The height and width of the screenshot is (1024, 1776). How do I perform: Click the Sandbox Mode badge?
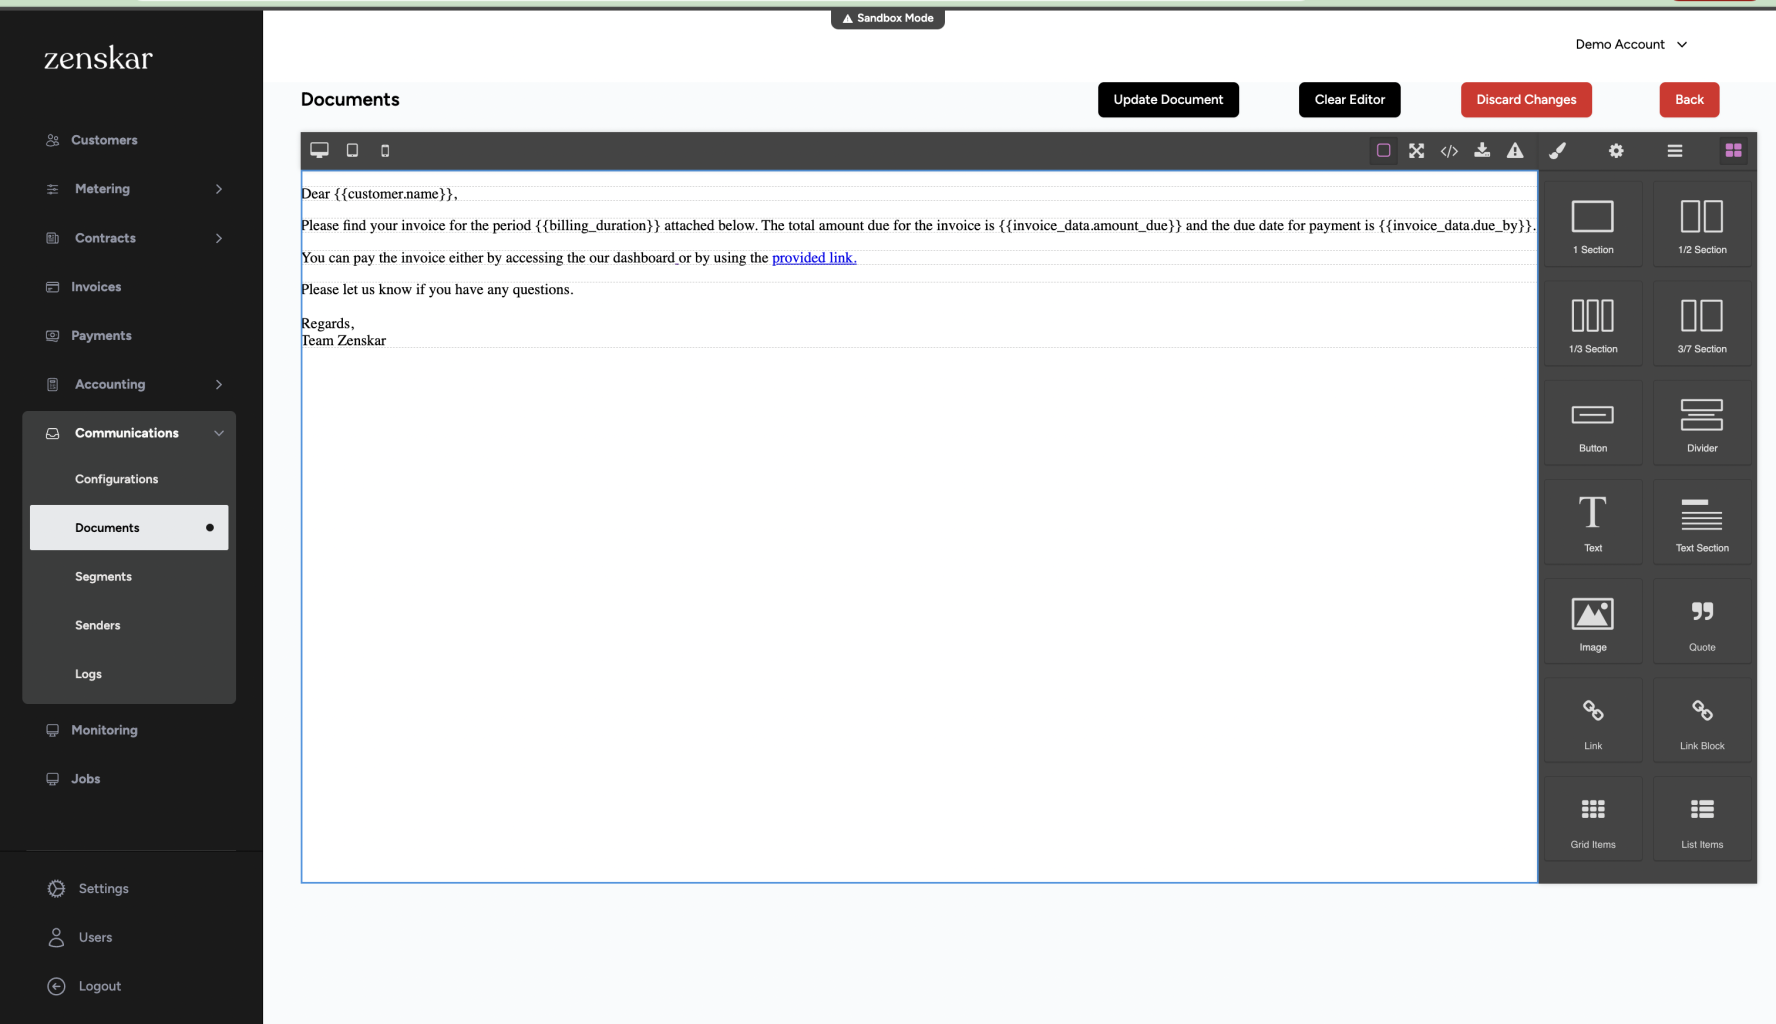pos(888,18)
